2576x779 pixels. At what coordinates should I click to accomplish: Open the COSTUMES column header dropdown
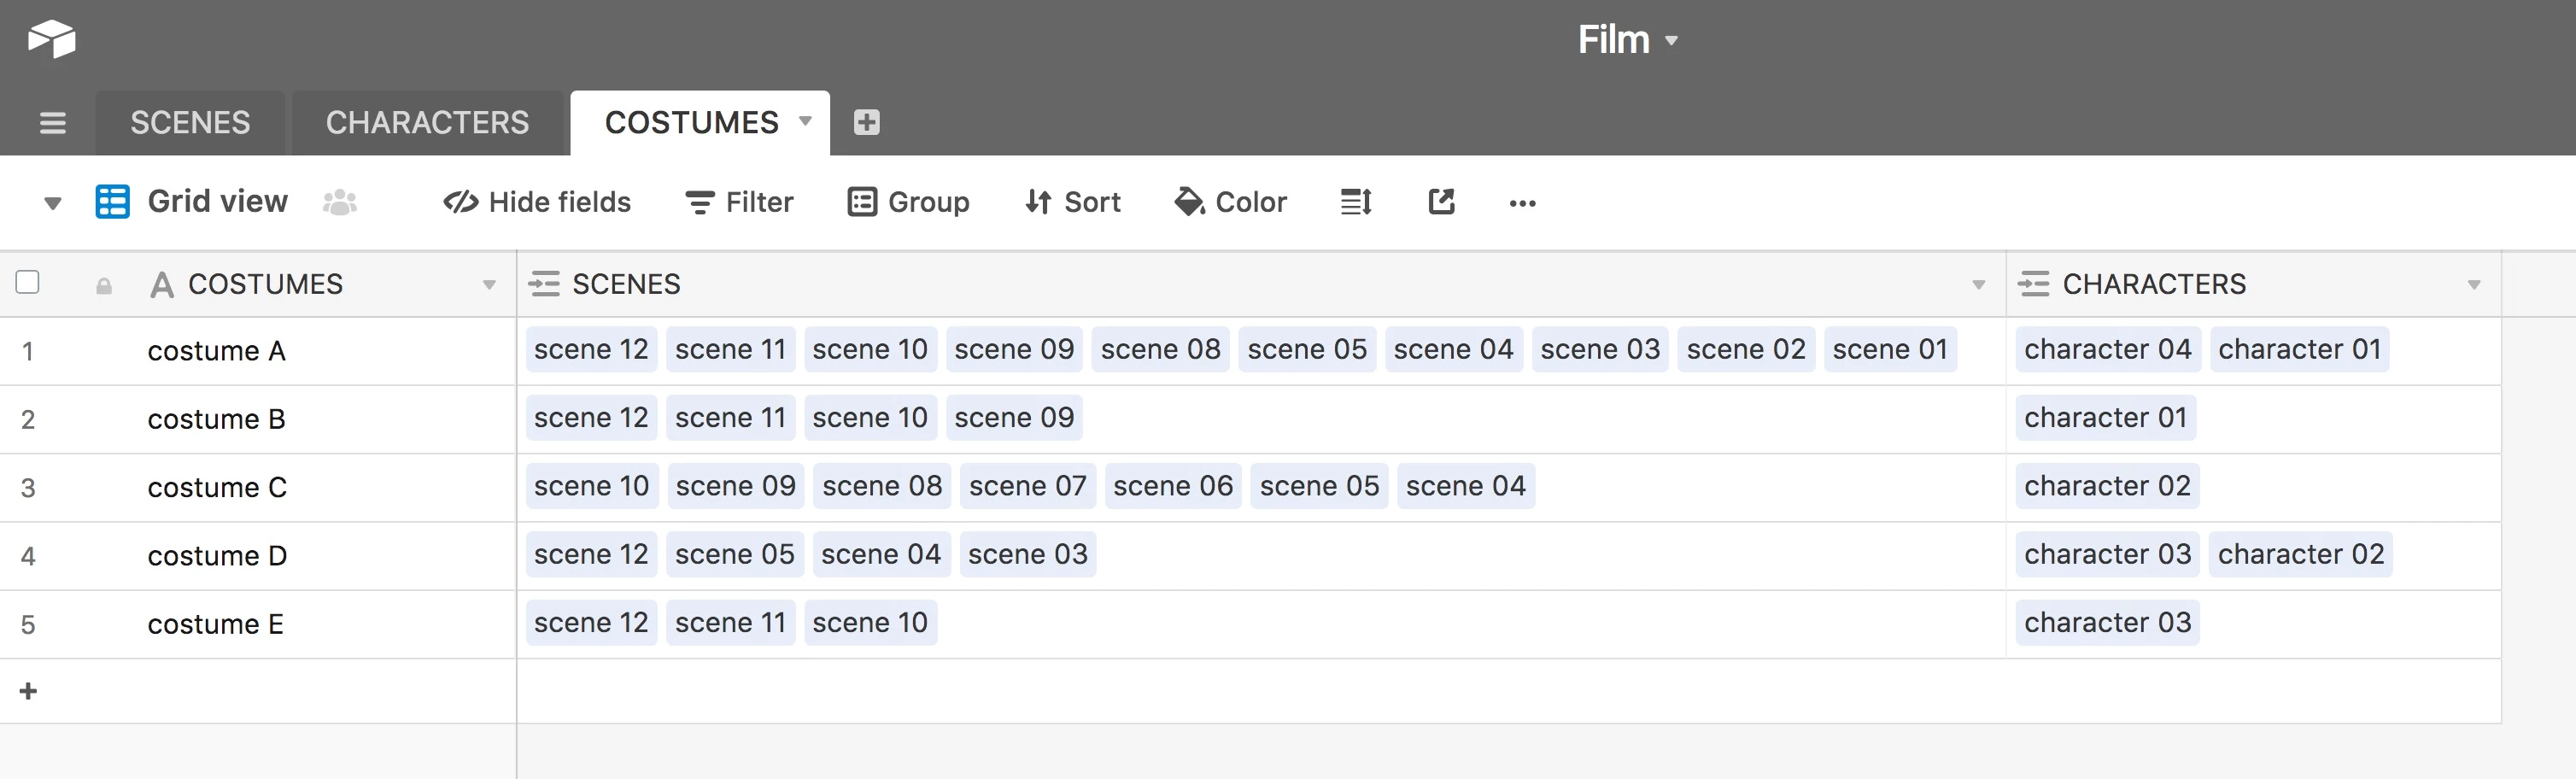(x=489, y=285)
